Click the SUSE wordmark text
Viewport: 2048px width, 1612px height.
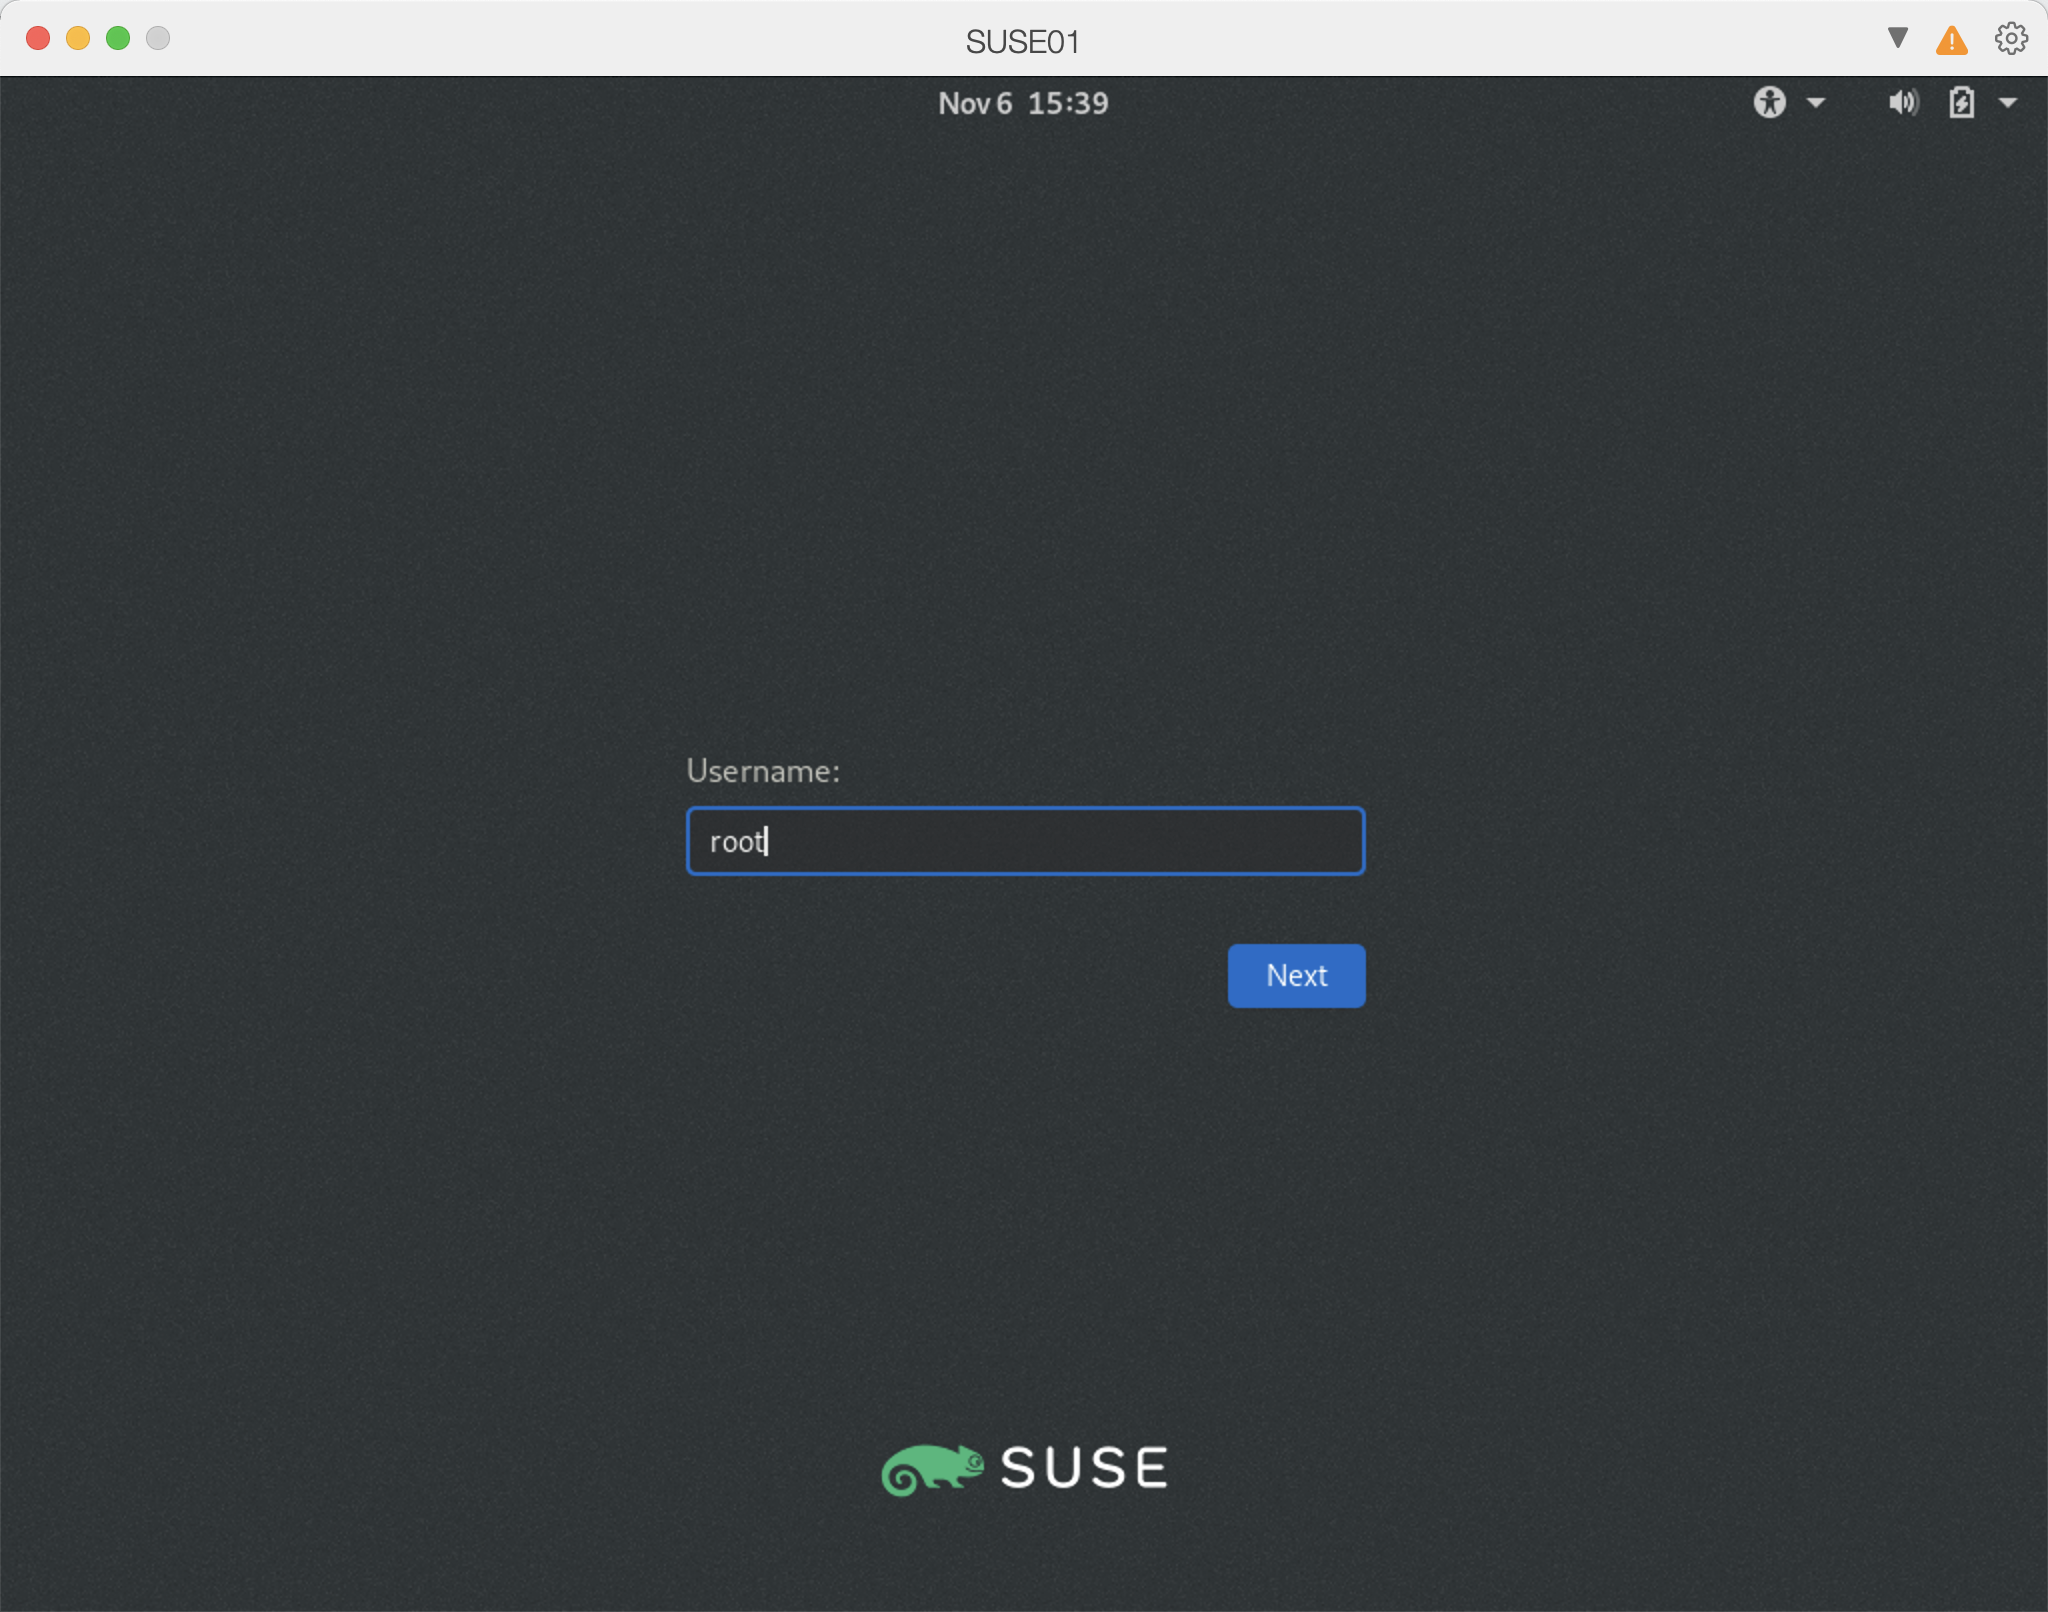point(1084,1468)
